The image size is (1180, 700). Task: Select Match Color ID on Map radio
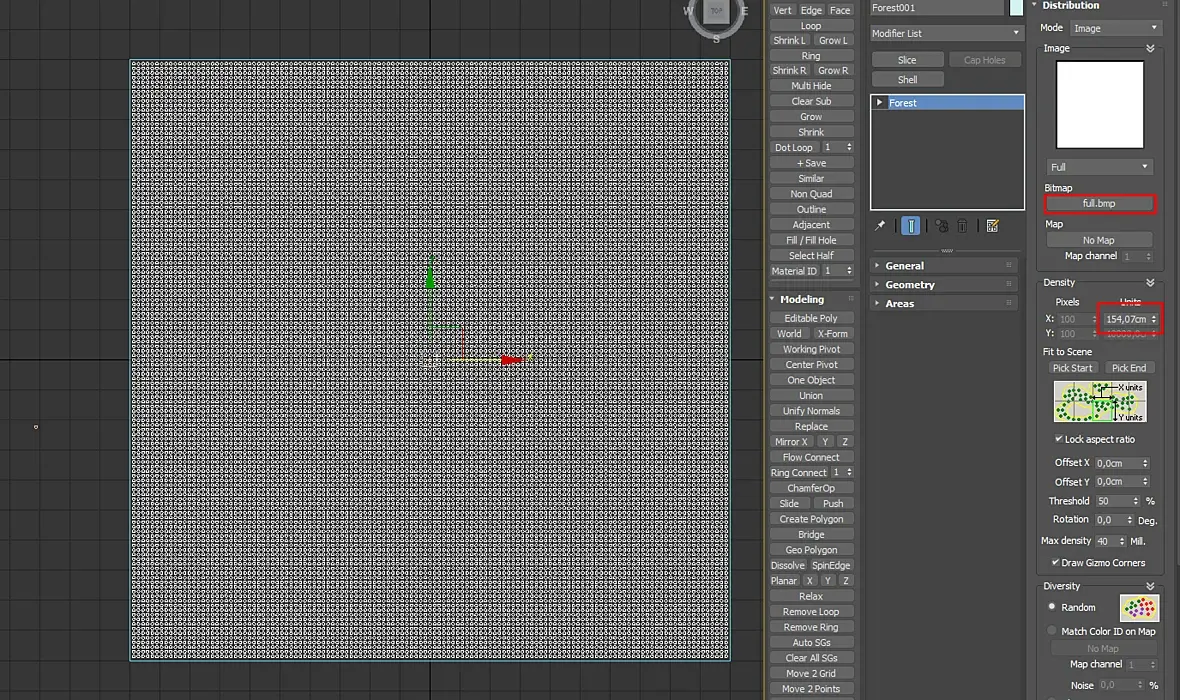pos(1052,631)
